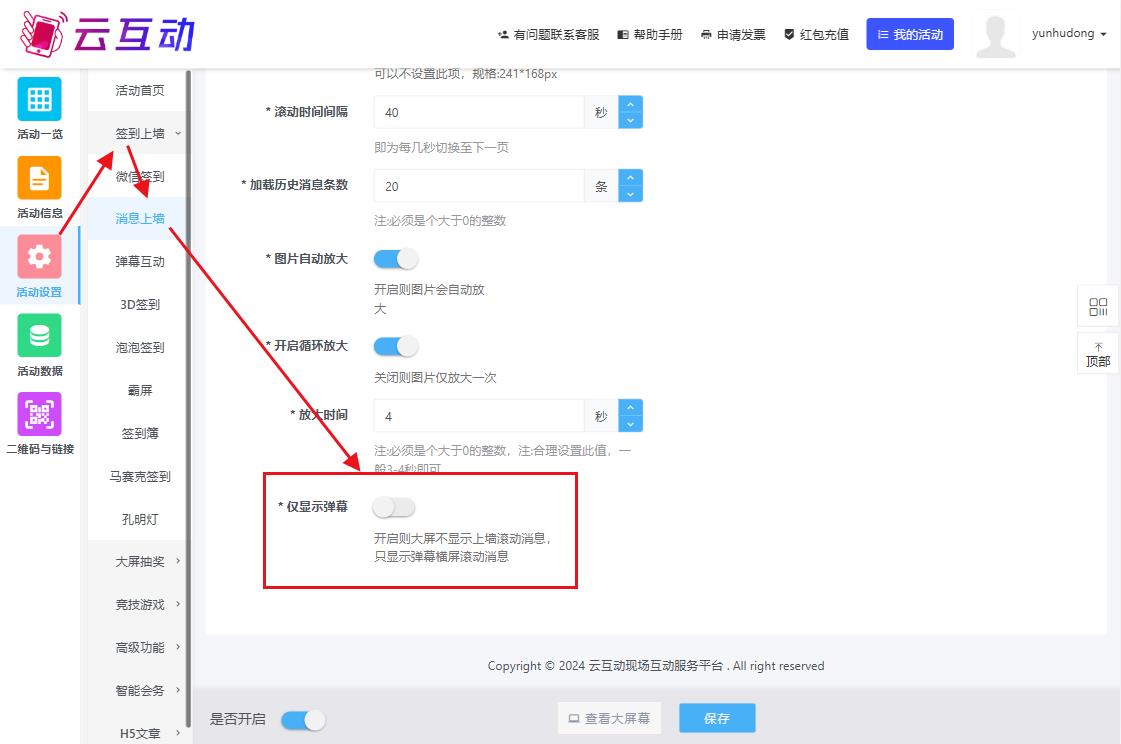Open 活动信息 document icon
Viewport: 1121px width, 744px height.
click(x=39, y=178)
